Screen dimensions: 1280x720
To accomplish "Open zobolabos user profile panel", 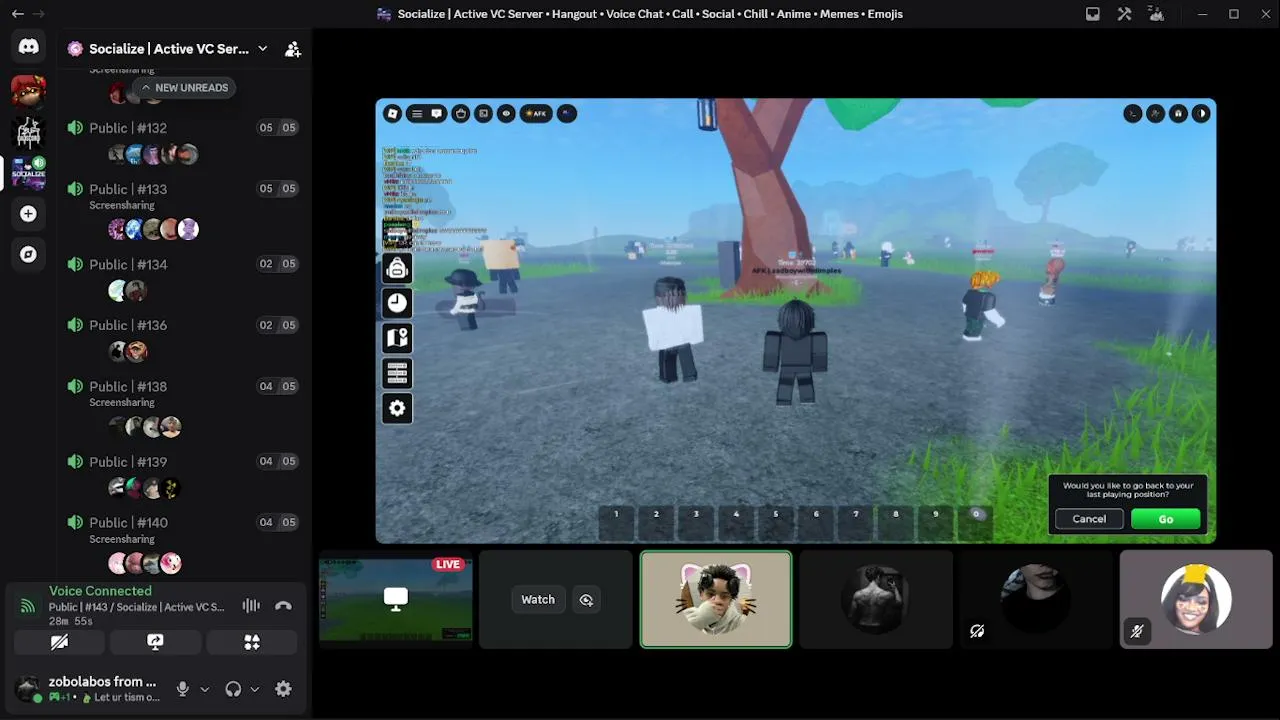I will tap(88, 689).
